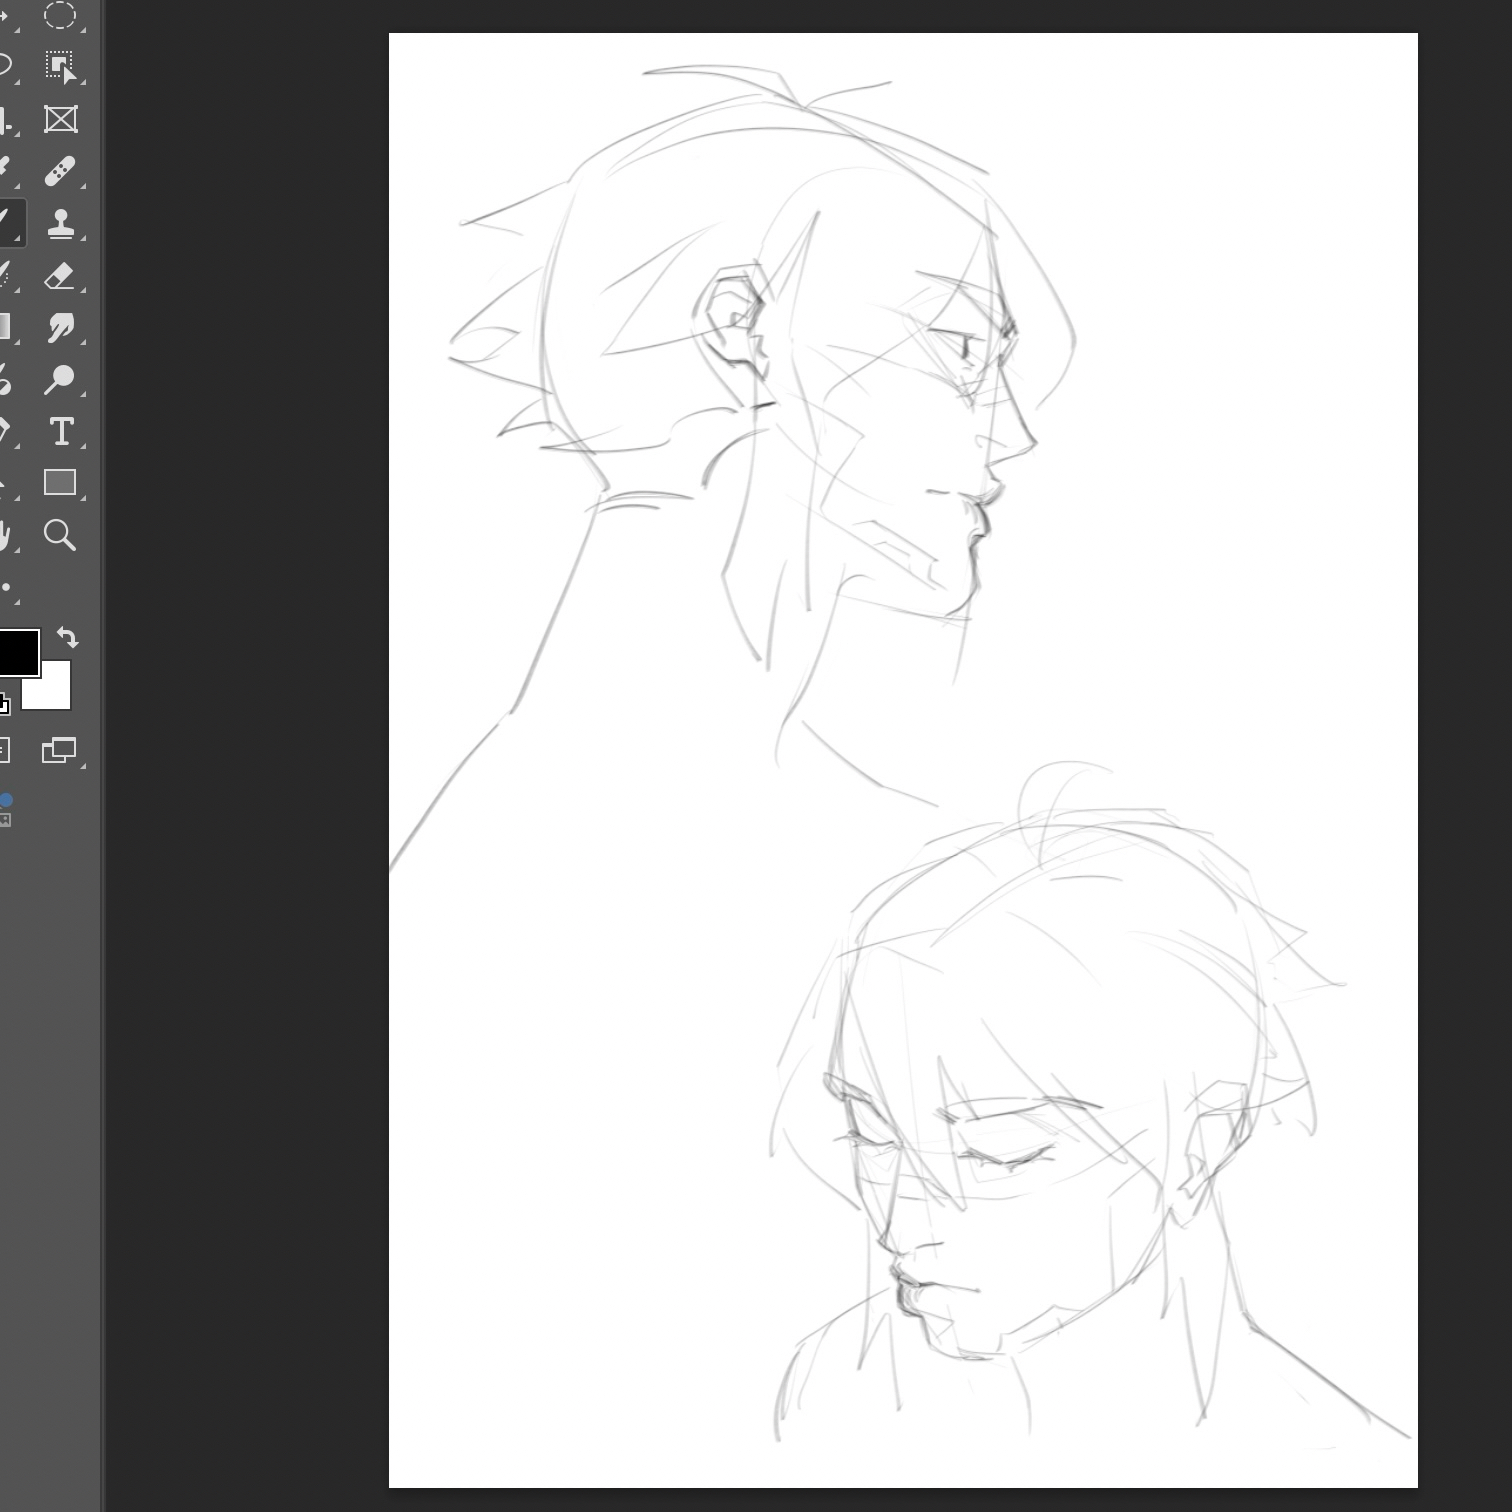Select the Smudge tool
1512x1512 pixels.
[x=60, y=327]
